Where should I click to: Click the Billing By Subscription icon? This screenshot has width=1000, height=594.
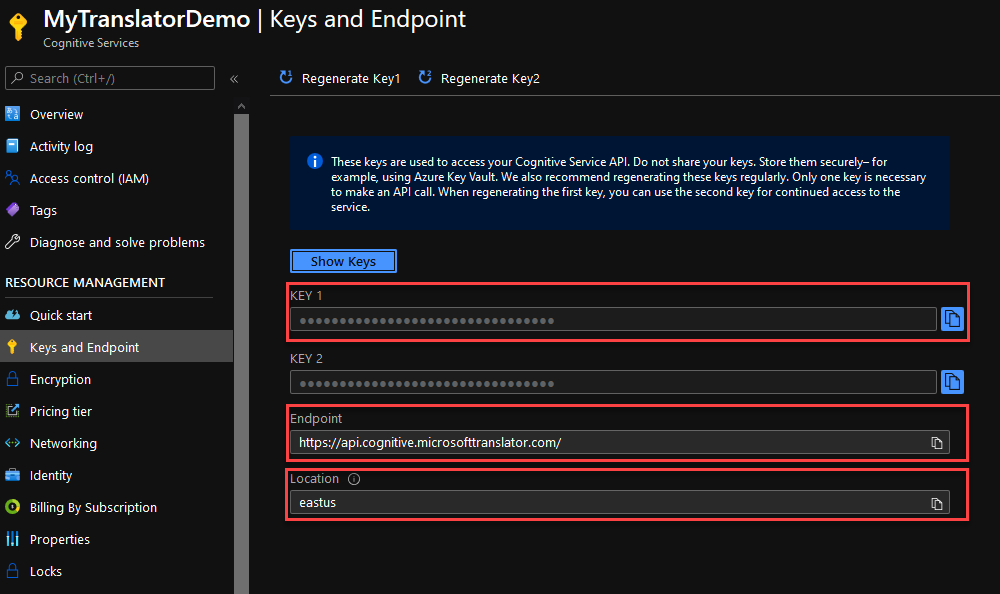point(12,507)
